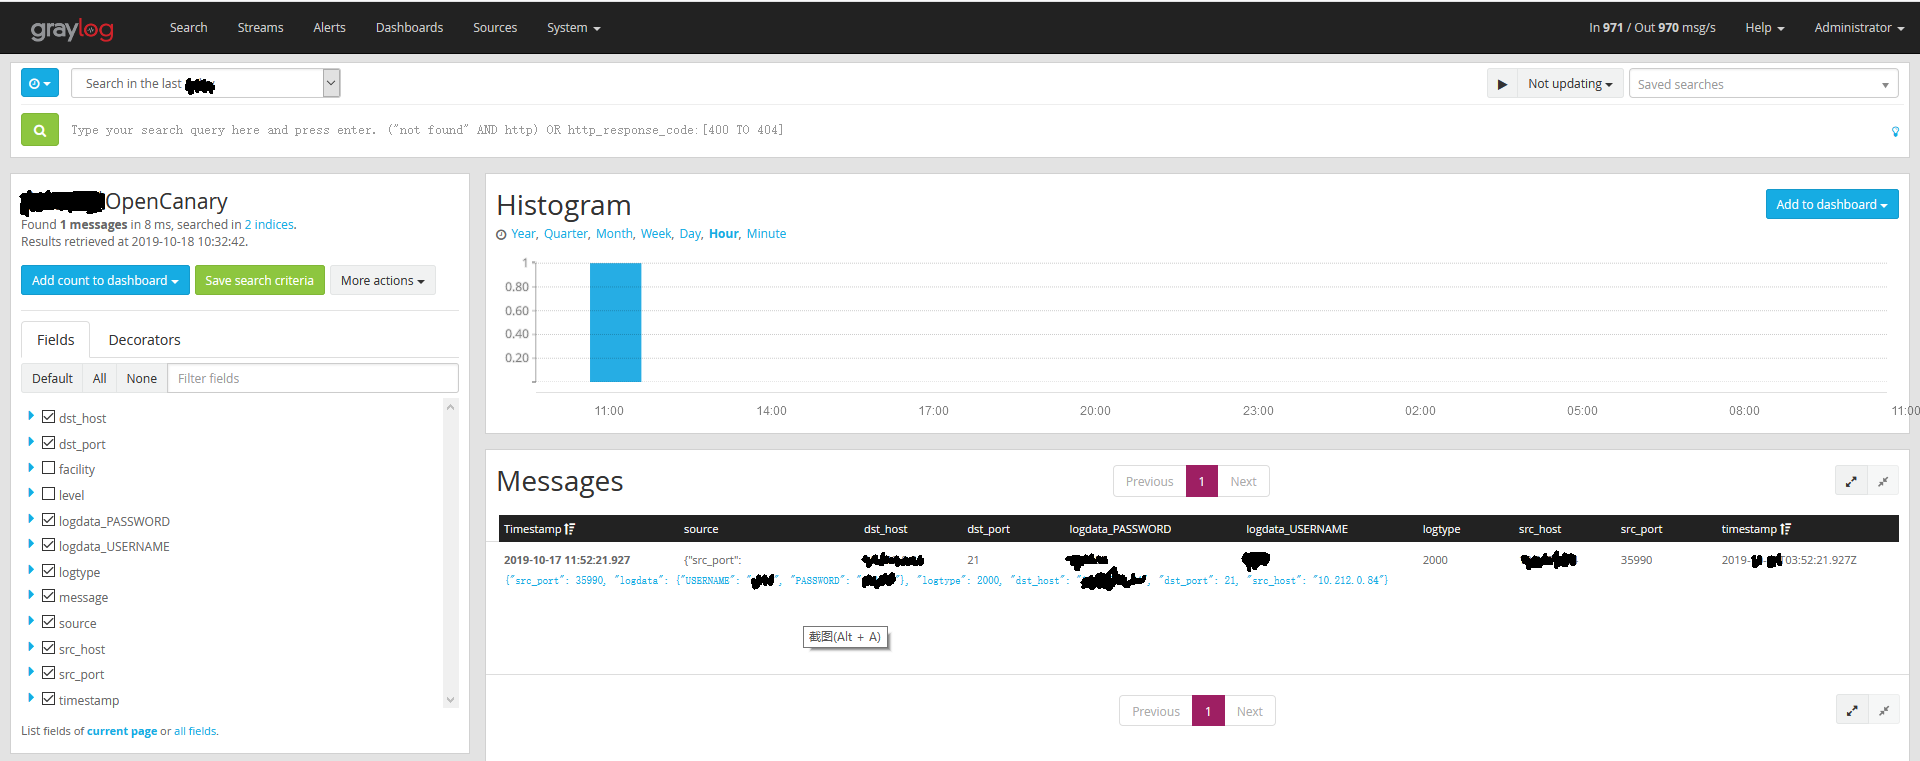Open the Not updating dropdown
The height and width of the screenshot is (761, 1920).
[x=1570, y=84]
